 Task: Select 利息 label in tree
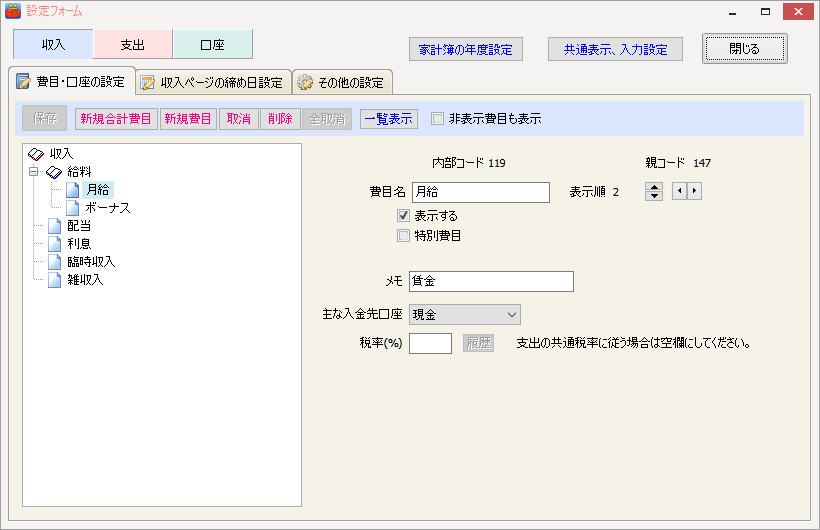(79, 244)
